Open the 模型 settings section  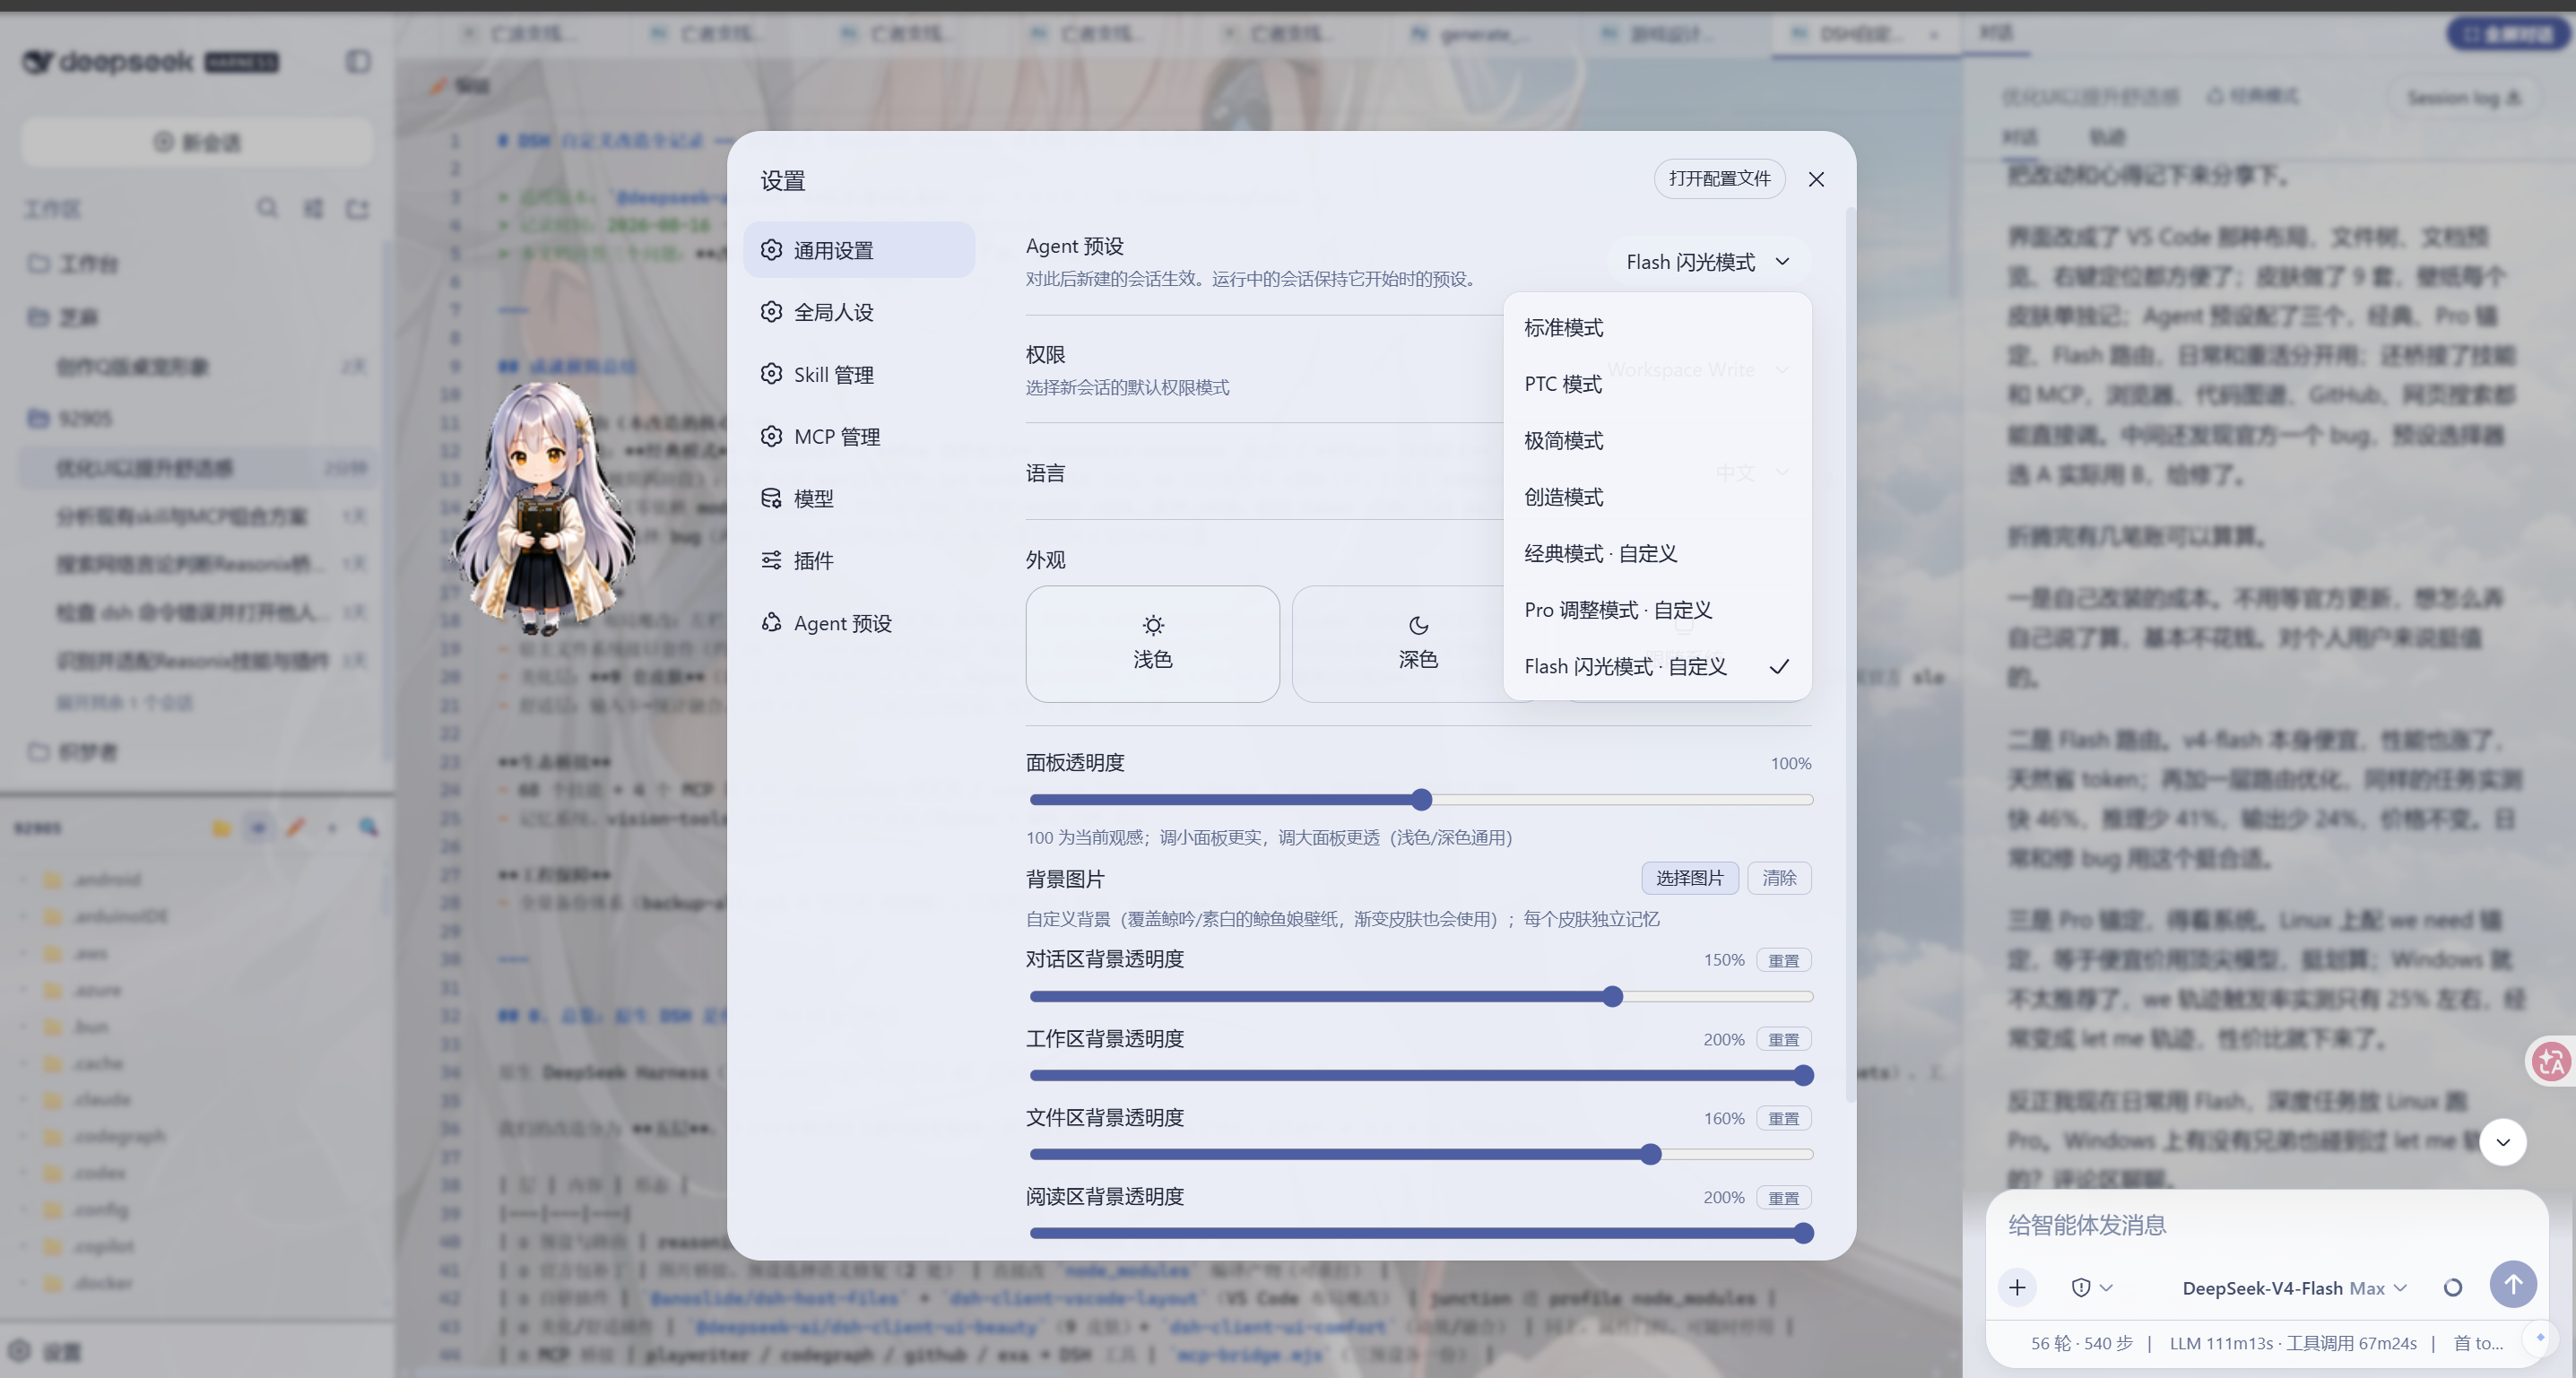[859, 498]
